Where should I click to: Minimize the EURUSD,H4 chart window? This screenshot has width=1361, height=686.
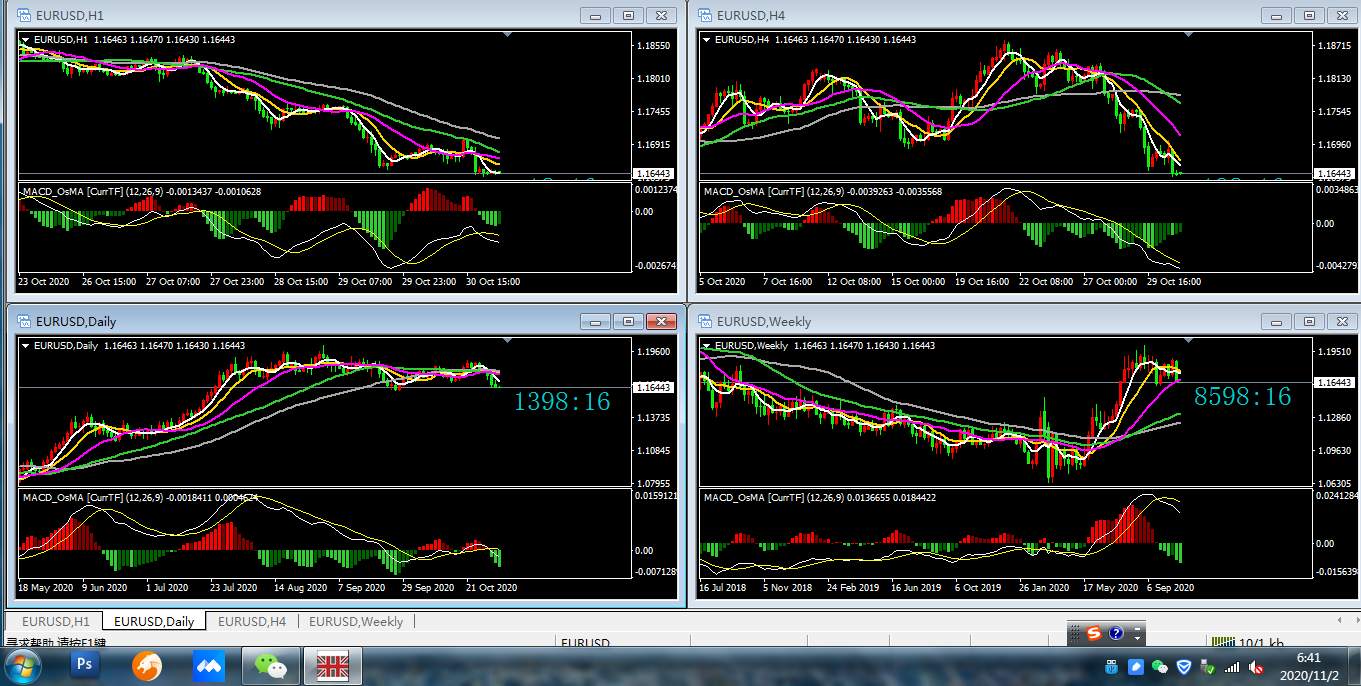1276,15
